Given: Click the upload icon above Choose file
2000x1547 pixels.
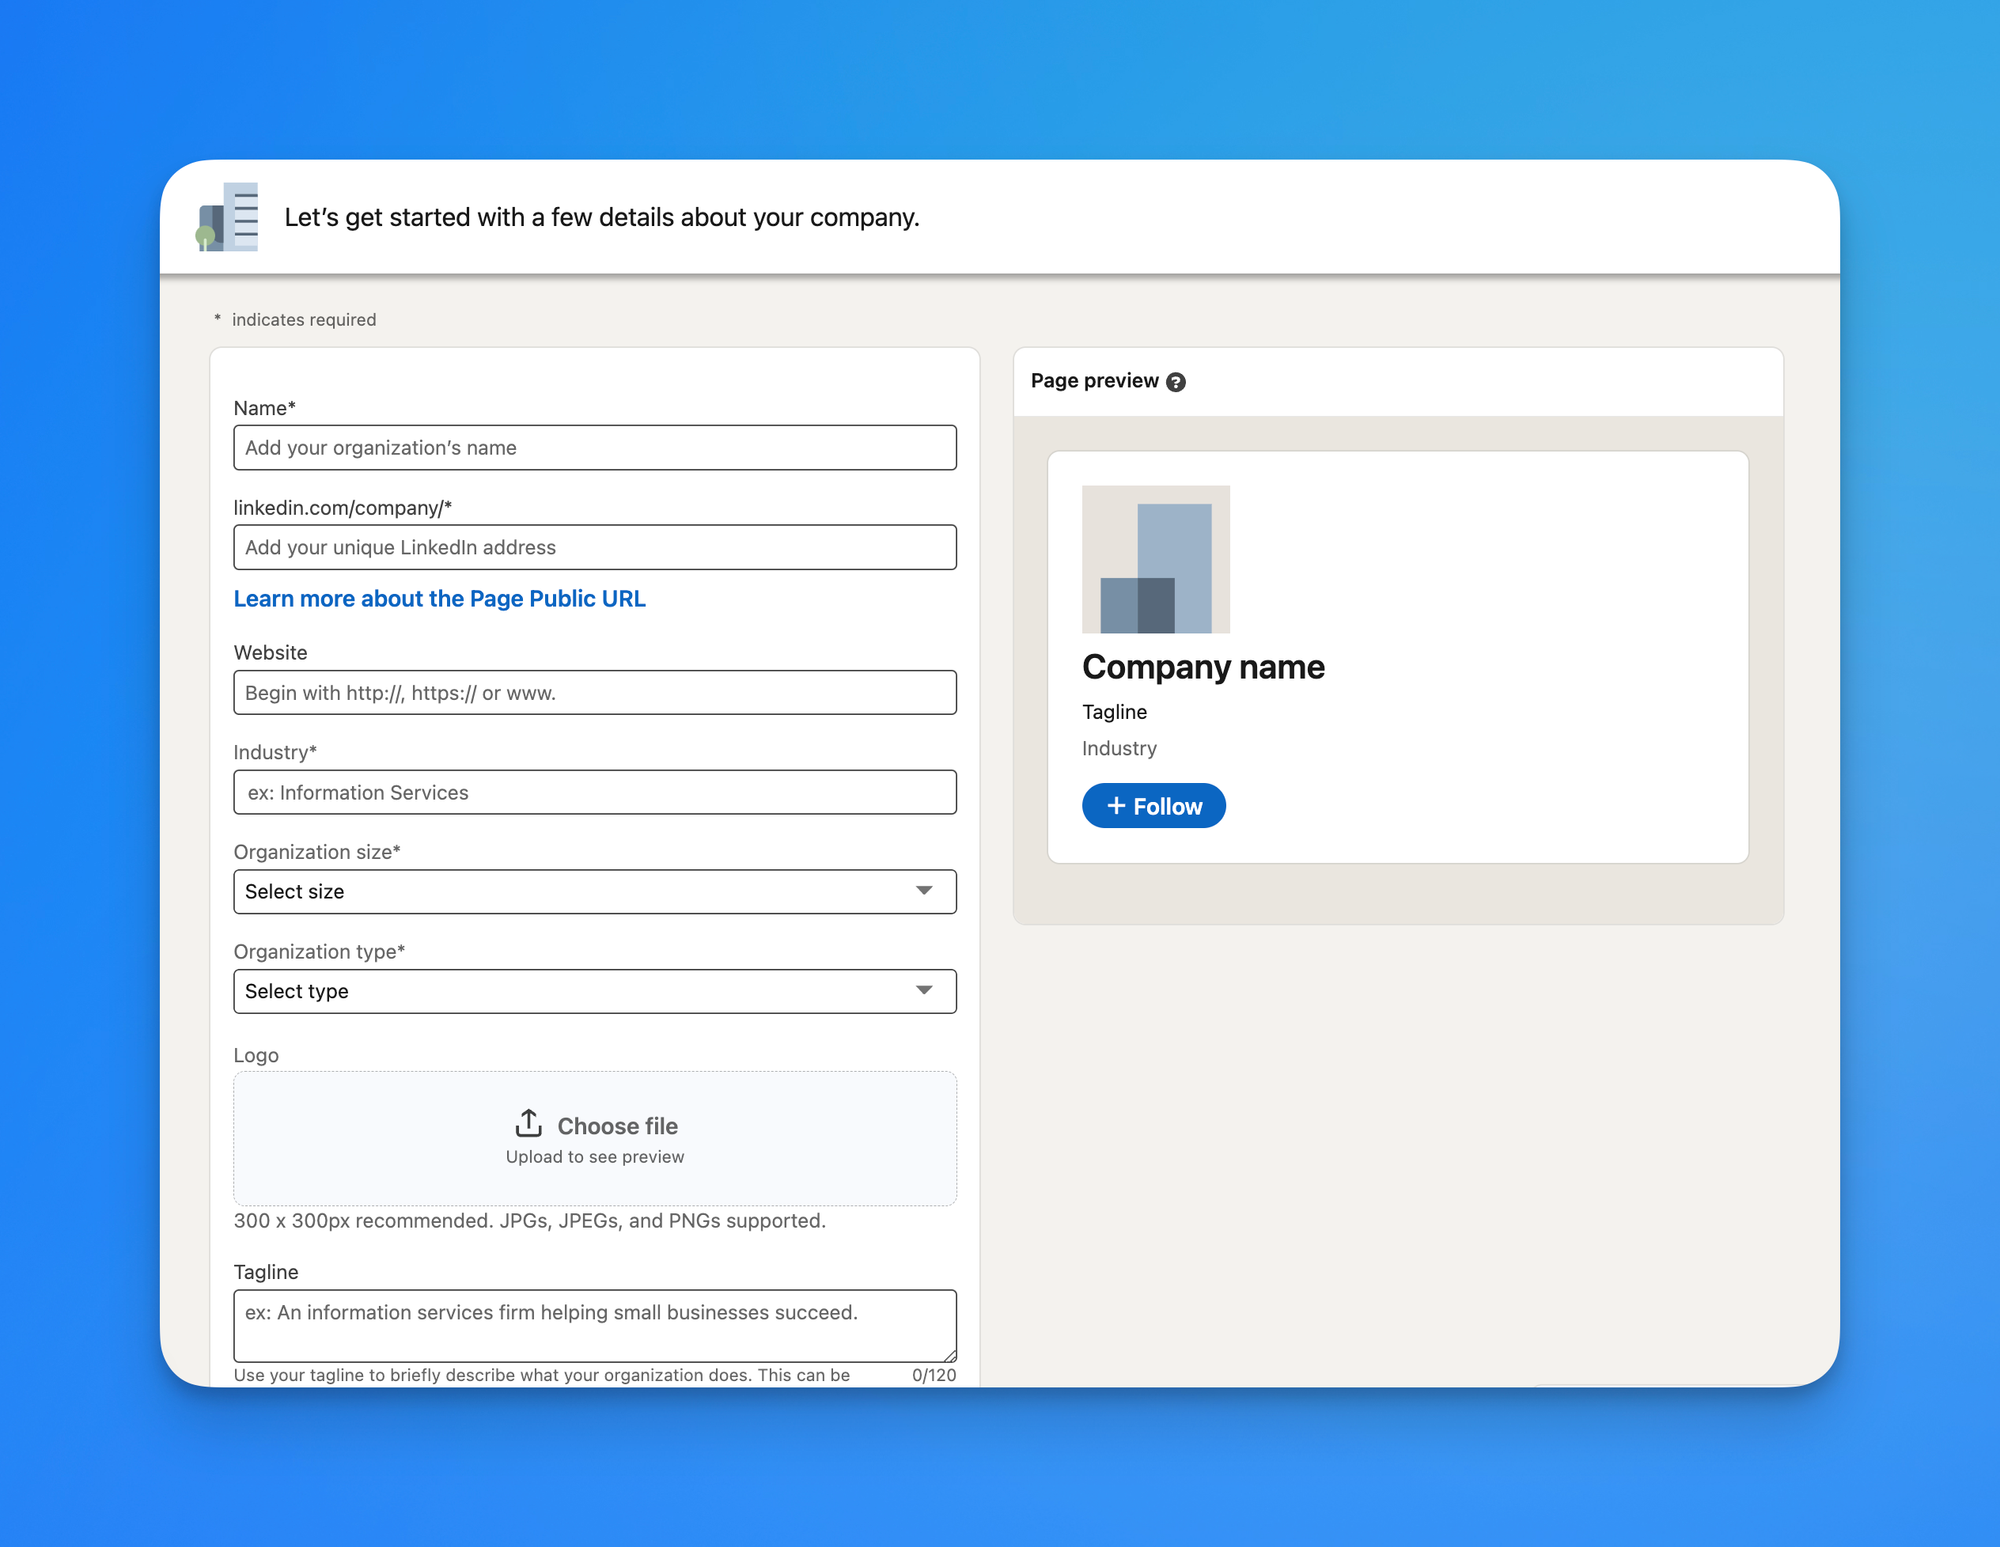Looking at the screenshot, I should pos(528,1122).
